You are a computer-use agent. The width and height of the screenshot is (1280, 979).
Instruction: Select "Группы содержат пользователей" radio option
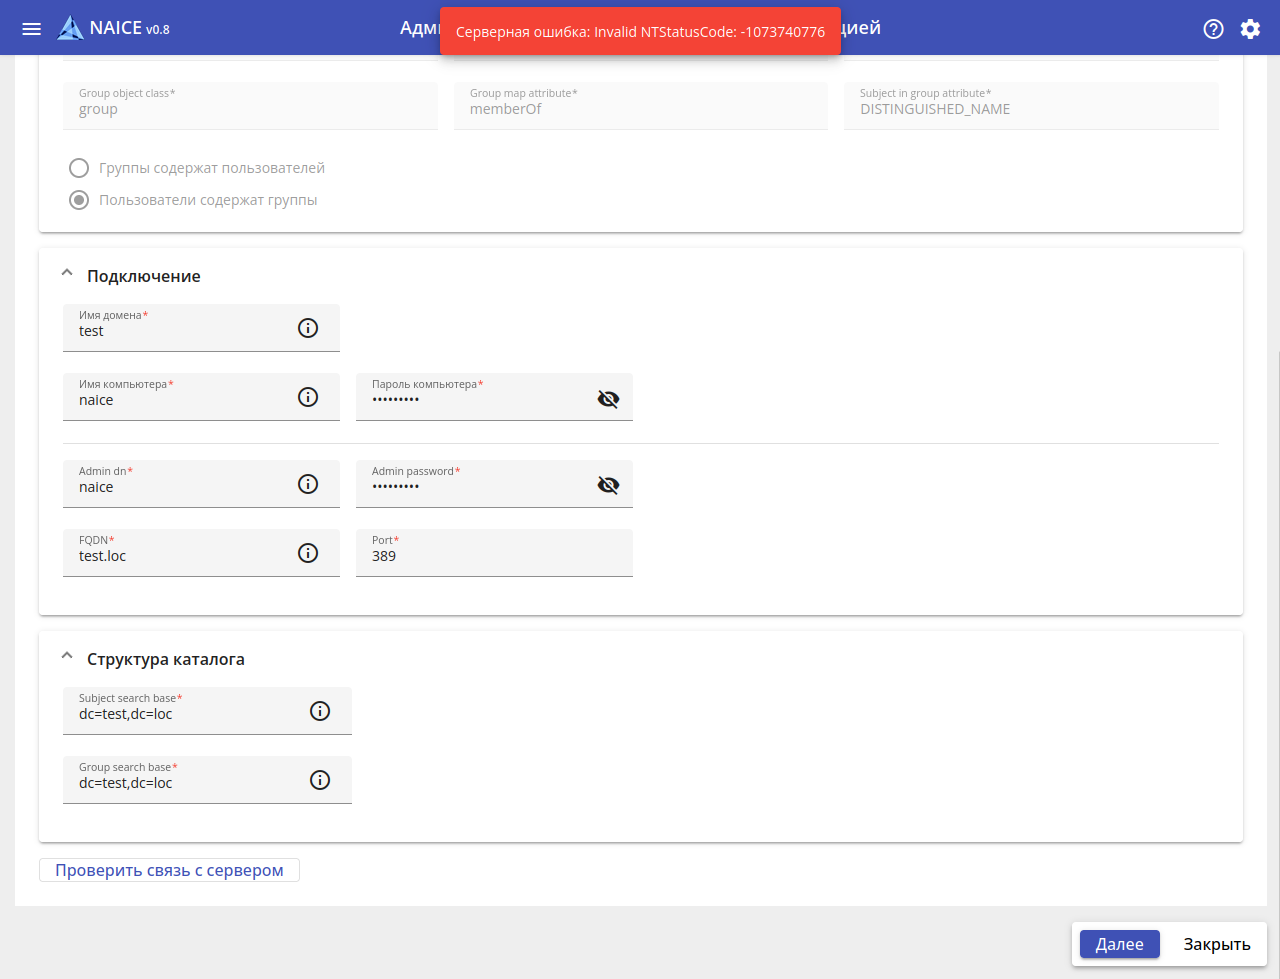tap(79, 168)
